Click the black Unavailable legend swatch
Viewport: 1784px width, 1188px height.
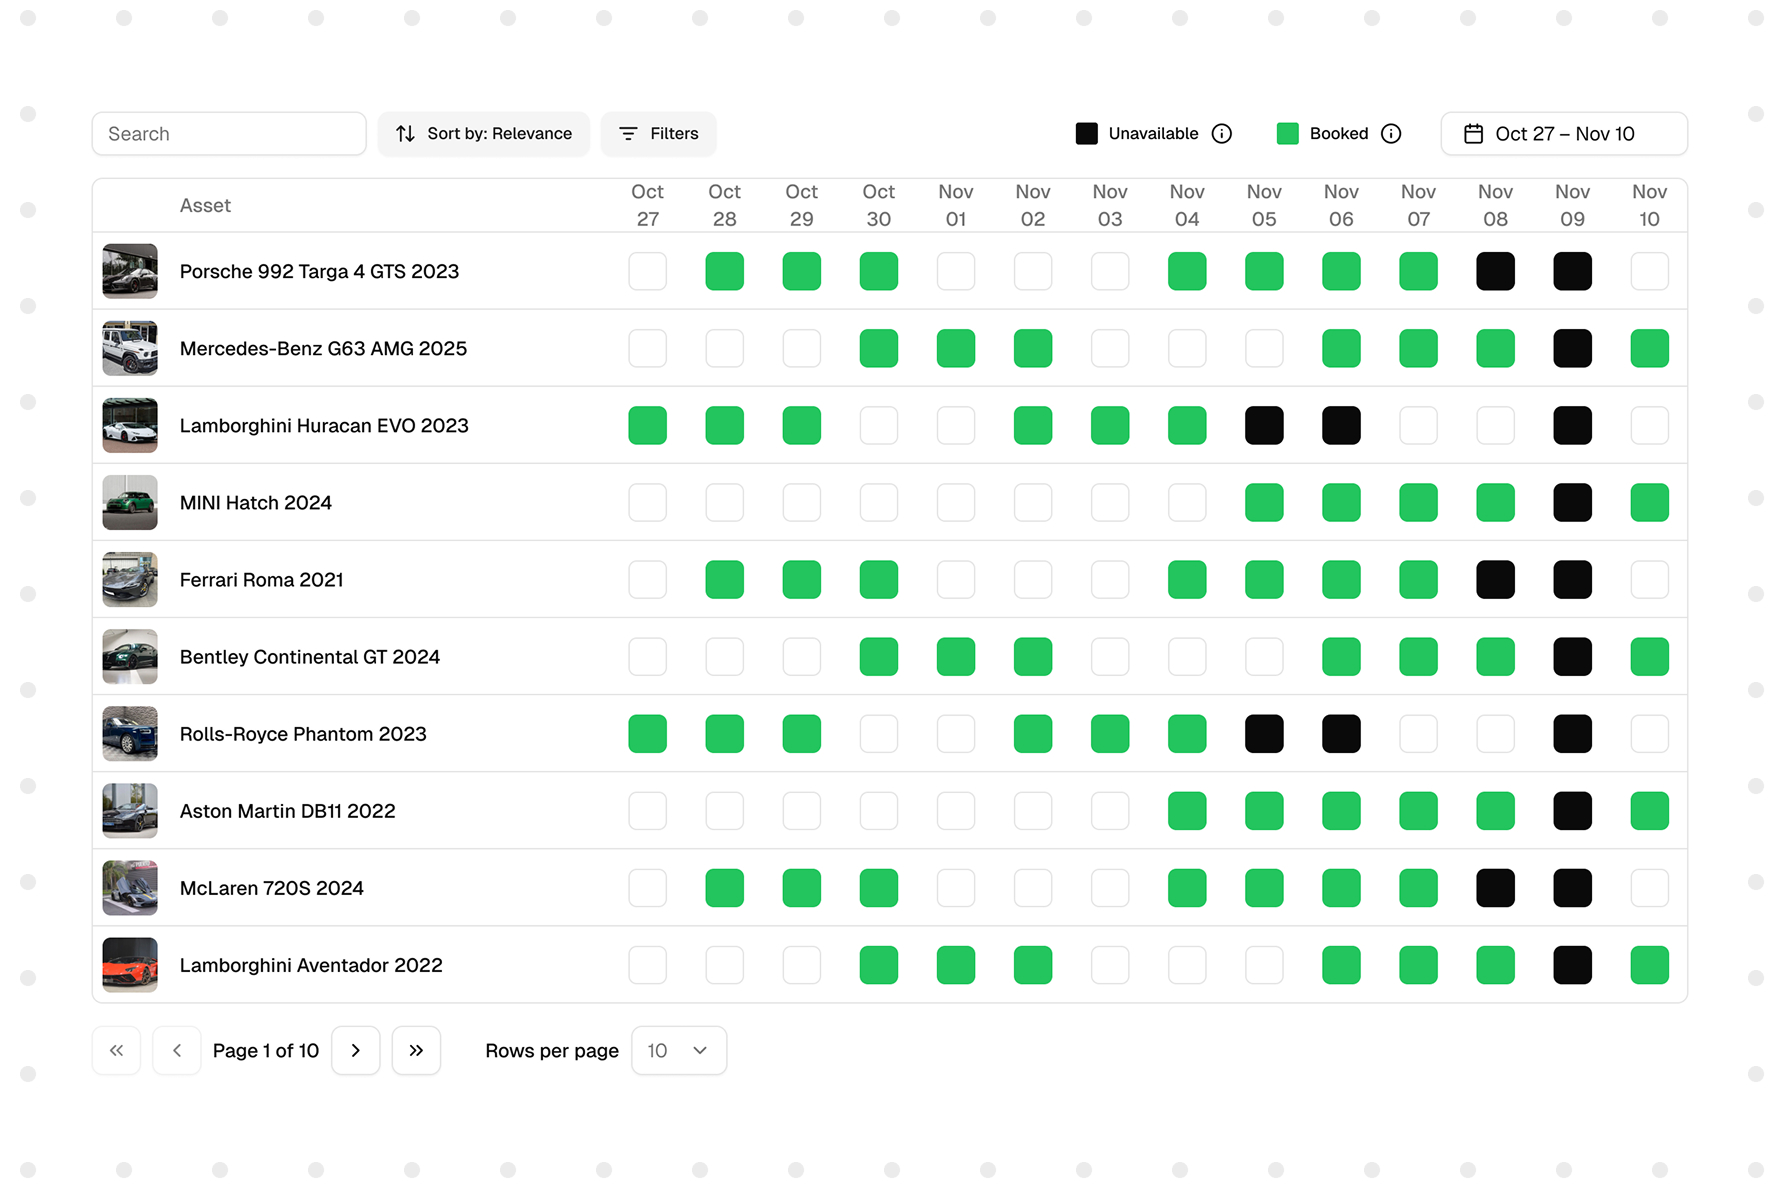click(x=1087, y=134)
